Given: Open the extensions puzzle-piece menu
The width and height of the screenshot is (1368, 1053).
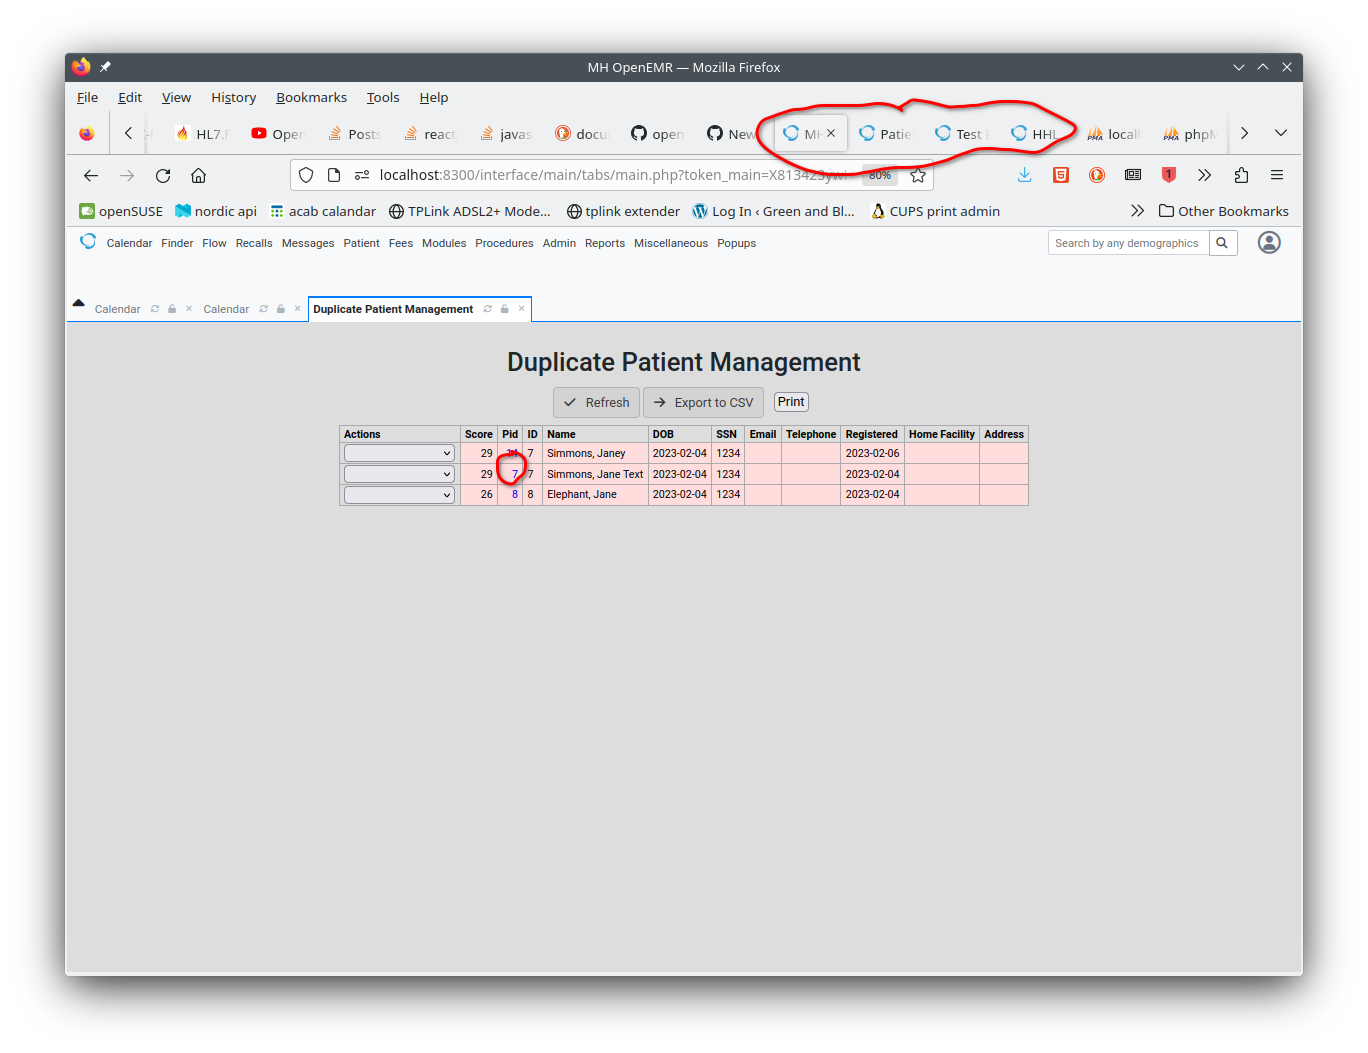Looking at the screenshot, I should (1241, 175).
